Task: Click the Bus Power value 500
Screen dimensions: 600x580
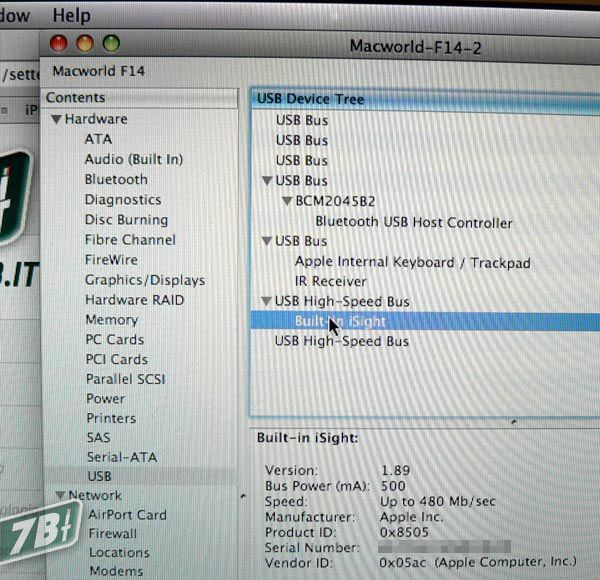Action: tap(393, 486)
